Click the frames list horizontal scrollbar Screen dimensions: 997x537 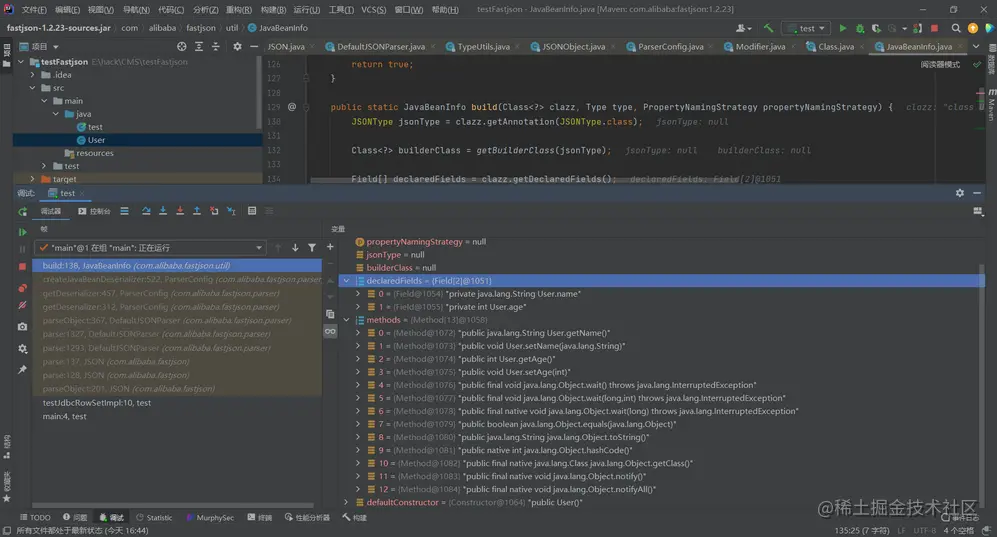point(172,506)
